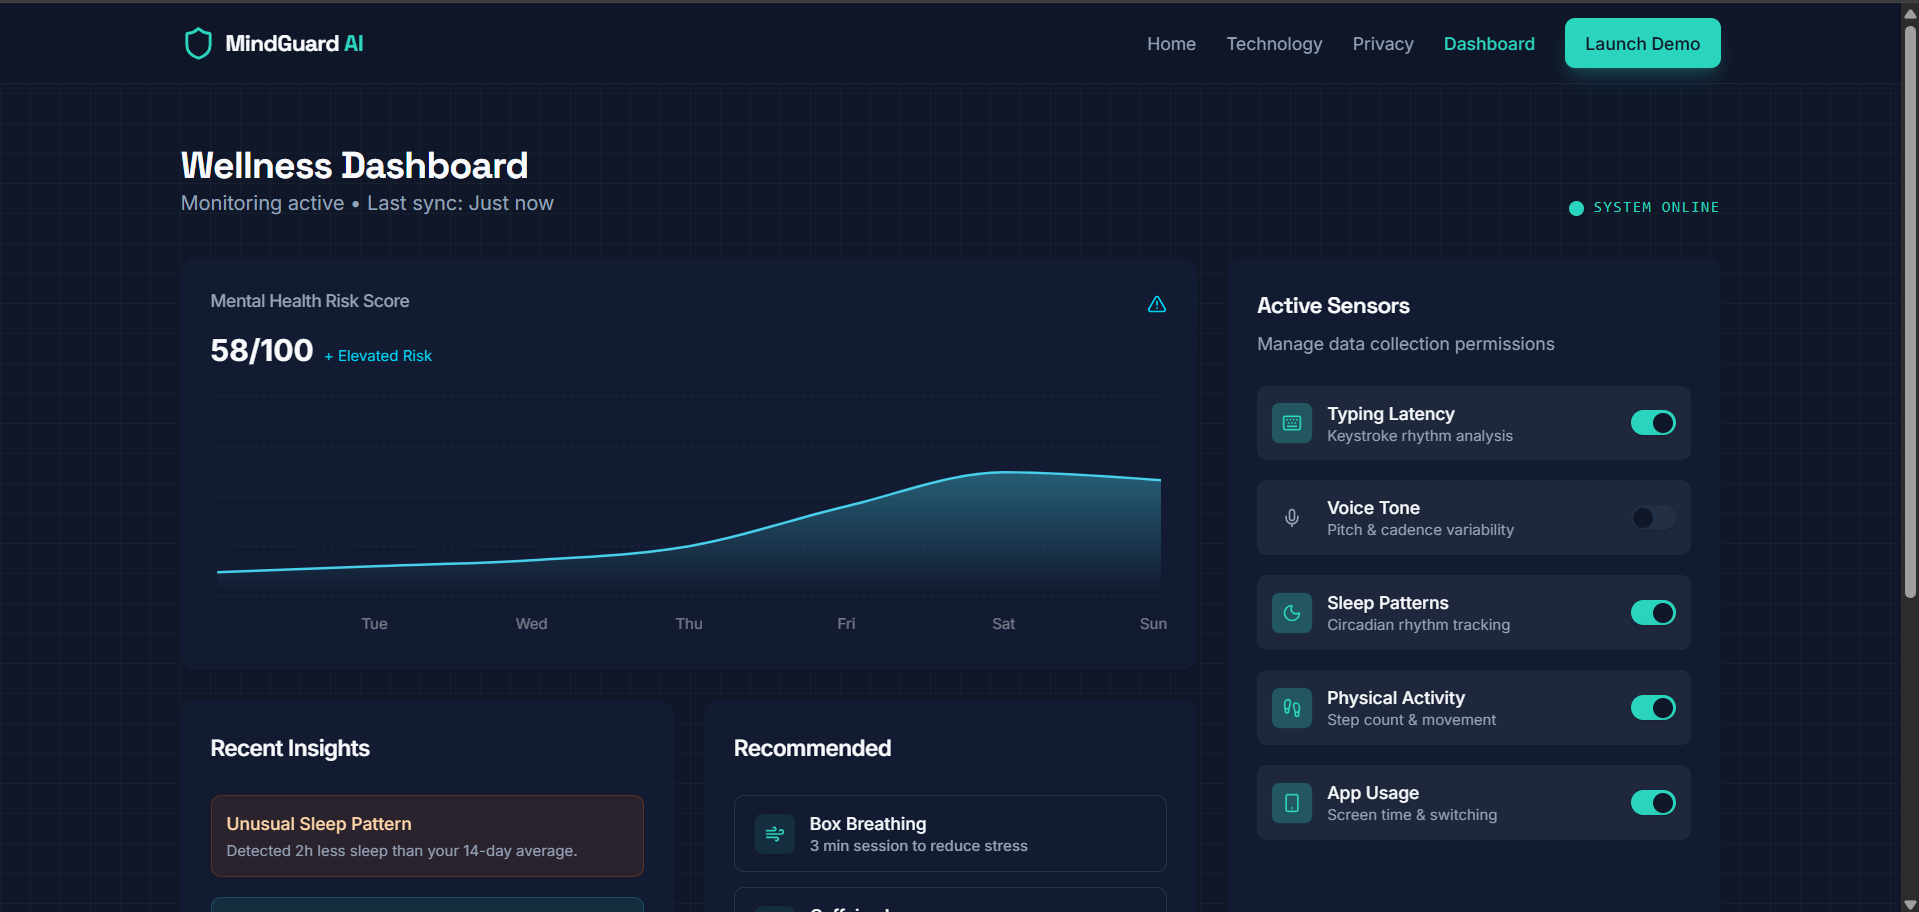Select the Dashboard nav item
1919x912 pixels.
1489,44
